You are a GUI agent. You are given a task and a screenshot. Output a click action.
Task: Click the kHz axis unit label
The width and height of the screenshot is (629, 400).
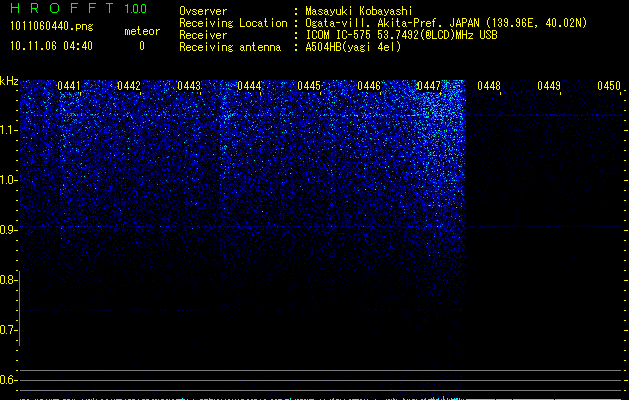tap(9, 81)
